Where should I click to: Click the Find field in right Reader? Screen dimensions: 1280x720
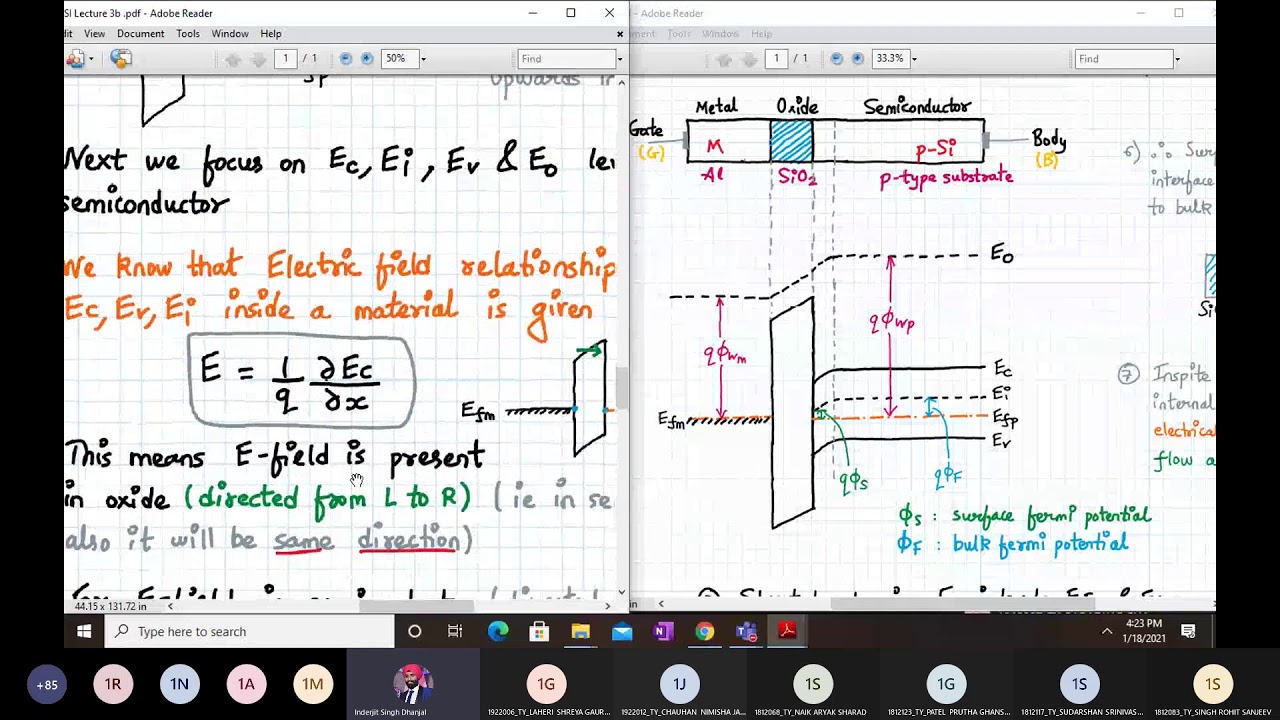(1122, 59)
